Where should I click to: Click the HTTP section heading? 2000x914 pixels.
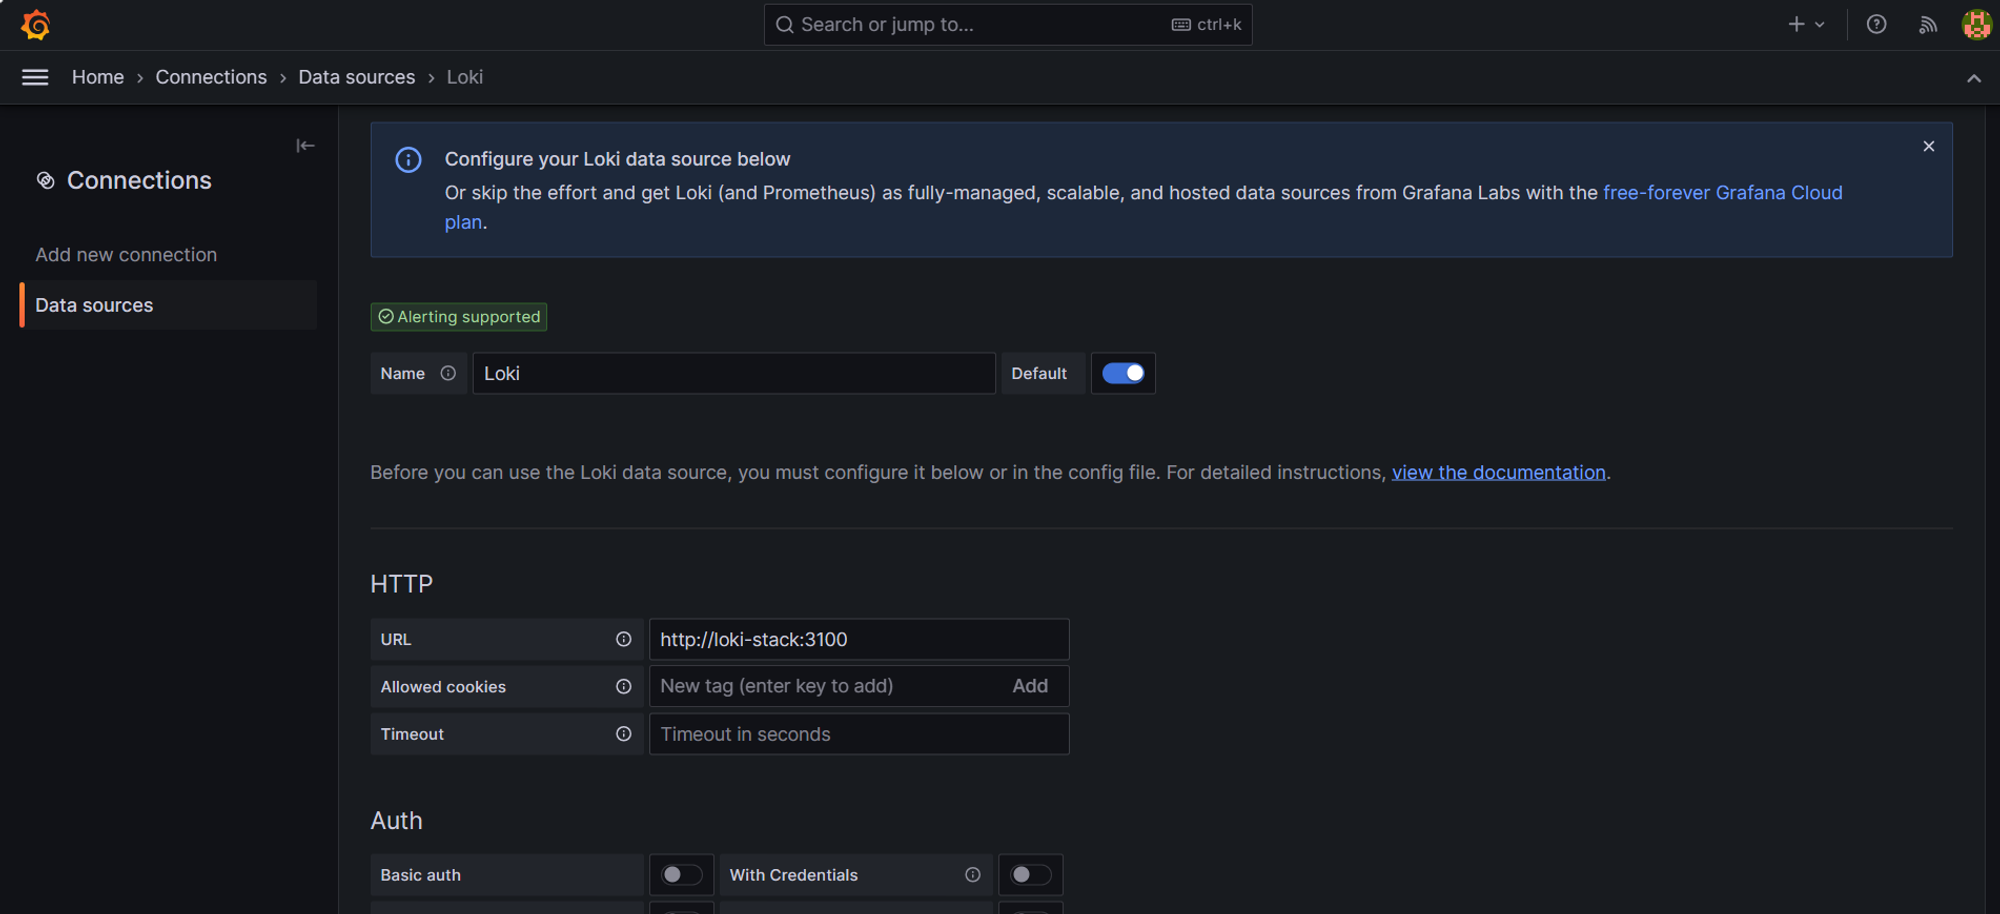pyautogui.click(x=401, y=584)
